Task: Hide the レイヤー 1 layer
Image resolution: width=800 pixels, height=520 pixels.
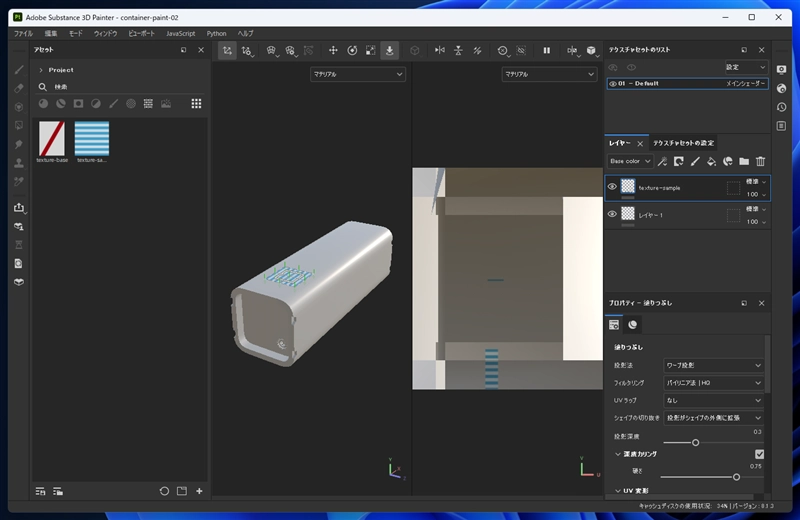Action: pyautogui.click(x=612, y=214)
